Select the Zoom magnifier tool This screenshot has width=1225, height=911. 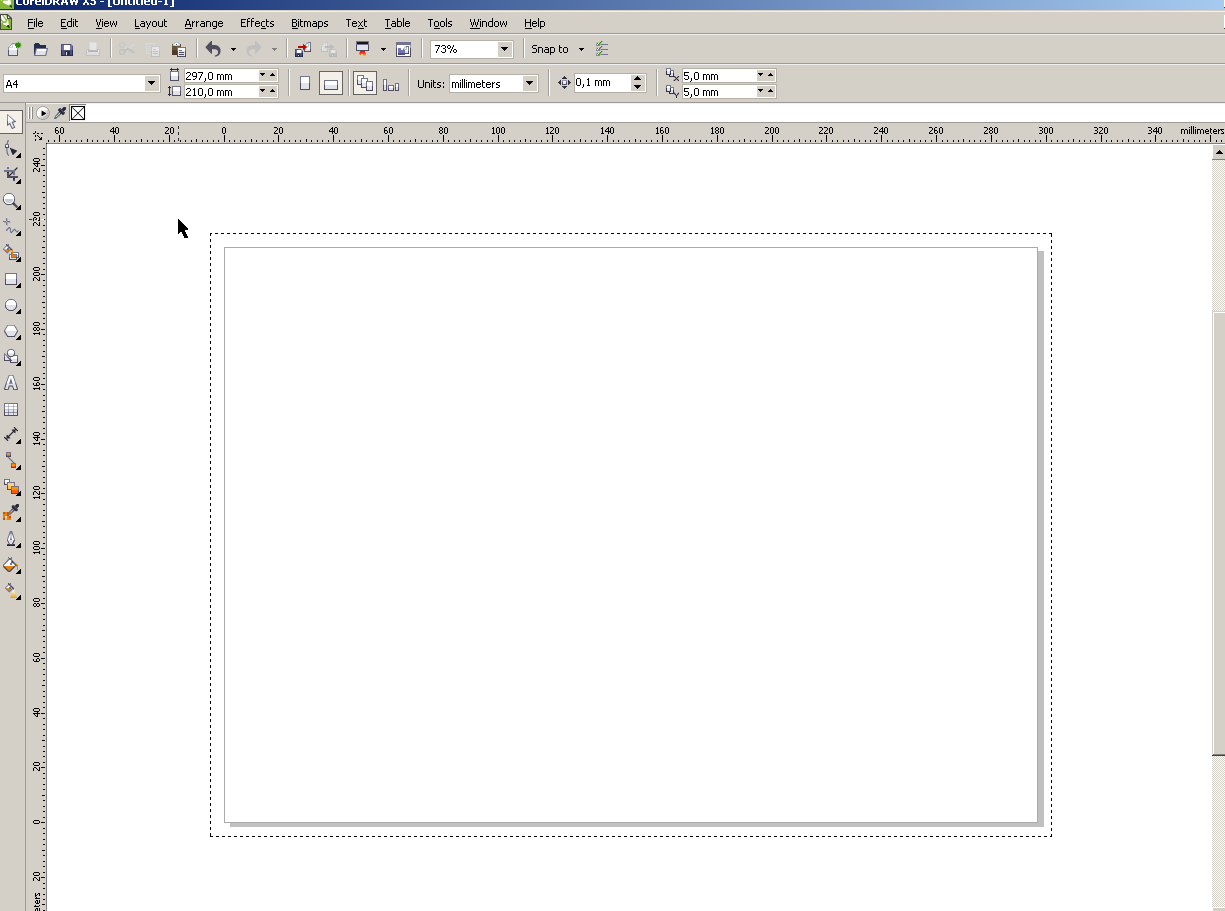click(12, 201)
